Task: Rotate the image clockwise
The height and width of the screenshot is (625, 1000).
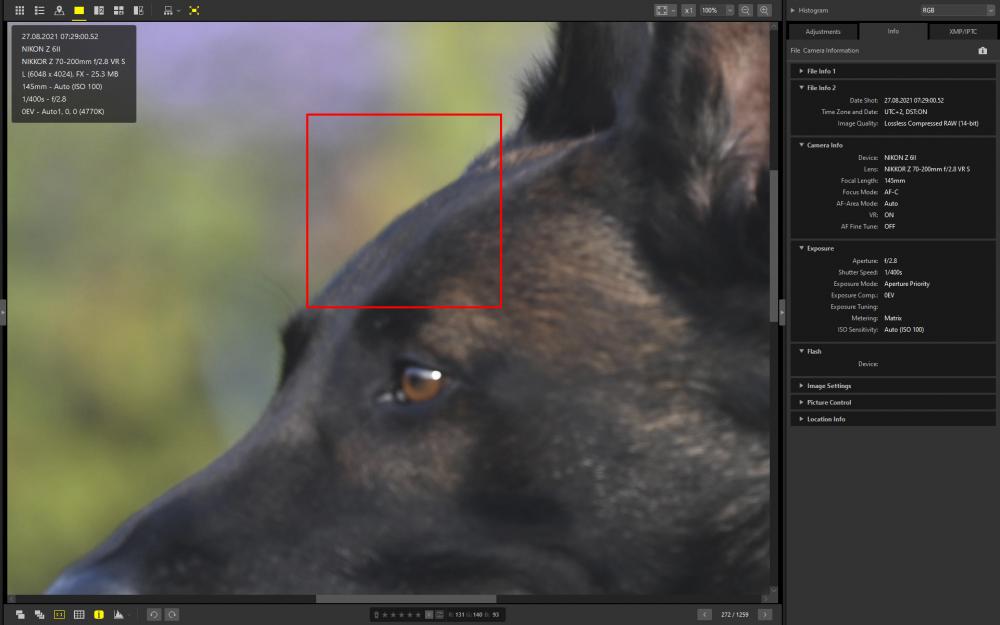Action: (172, 614)
